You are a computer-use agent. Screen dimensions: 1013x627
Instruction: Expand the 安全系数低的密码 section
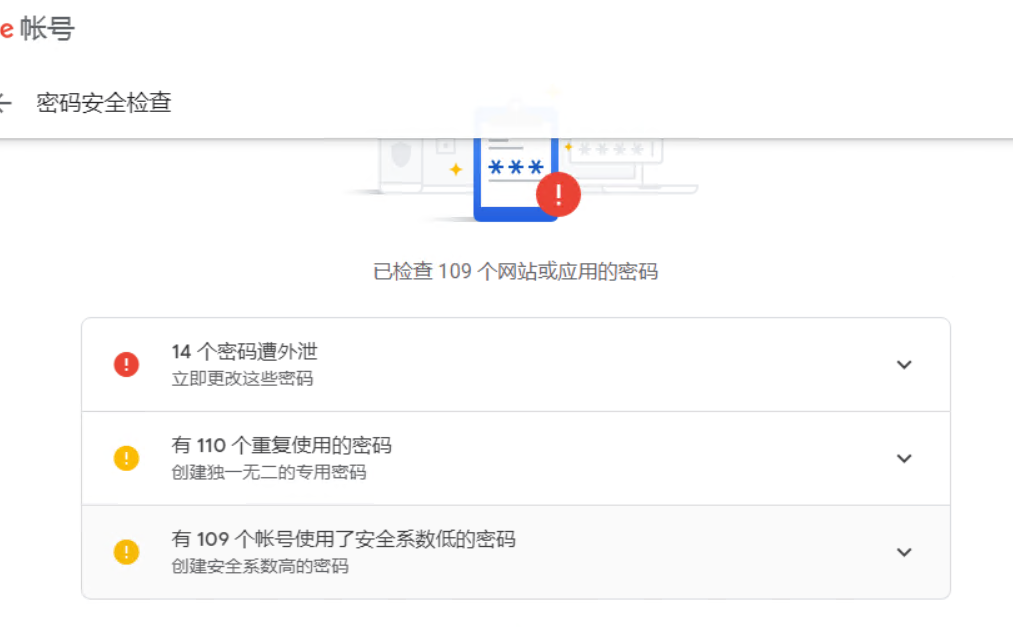pyautogui.click(x=904, y=551)
